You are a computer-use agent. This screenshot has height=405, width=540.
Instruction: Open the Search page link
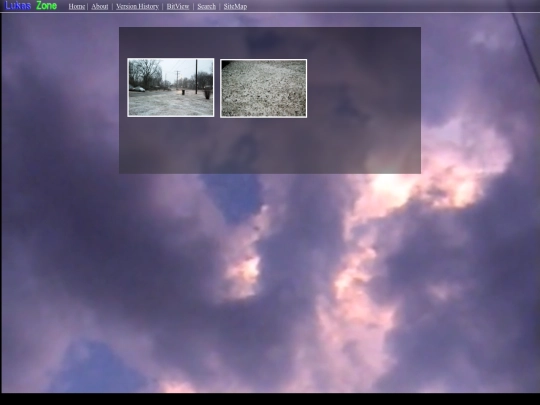(207, 7)
